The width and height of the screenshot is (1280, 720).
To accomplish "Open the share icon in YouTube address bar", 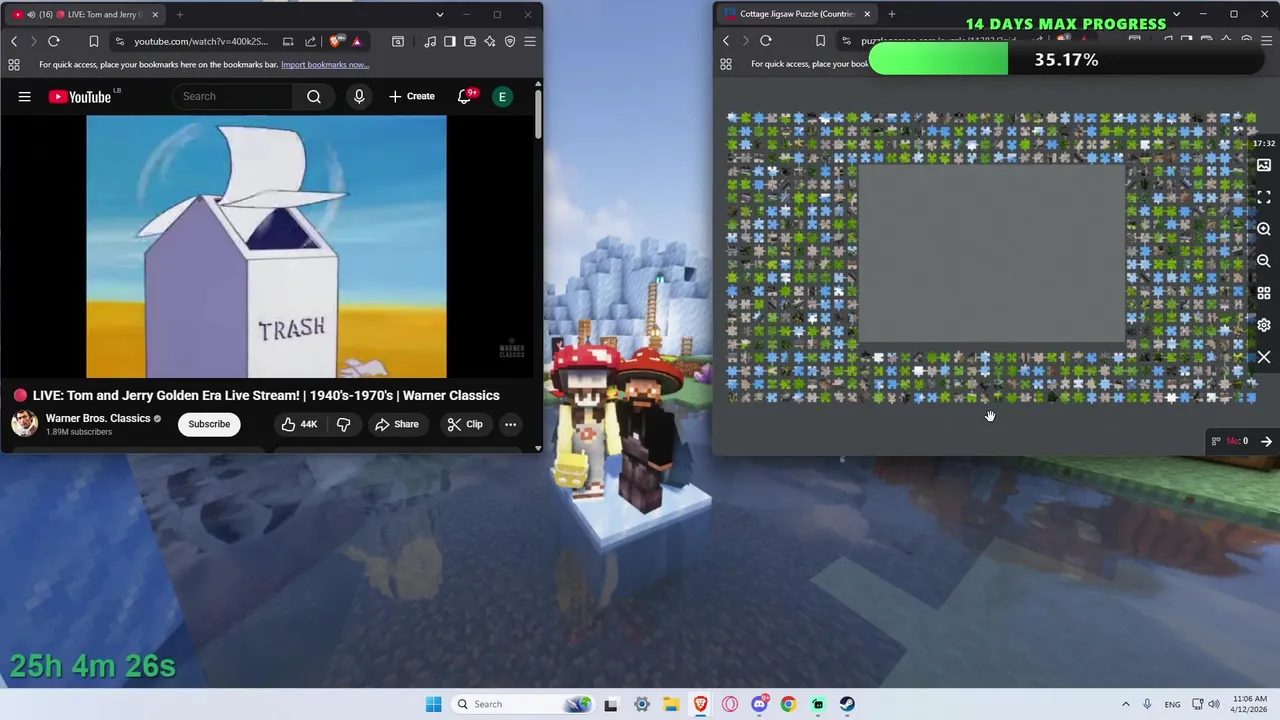I will point(310,41).
